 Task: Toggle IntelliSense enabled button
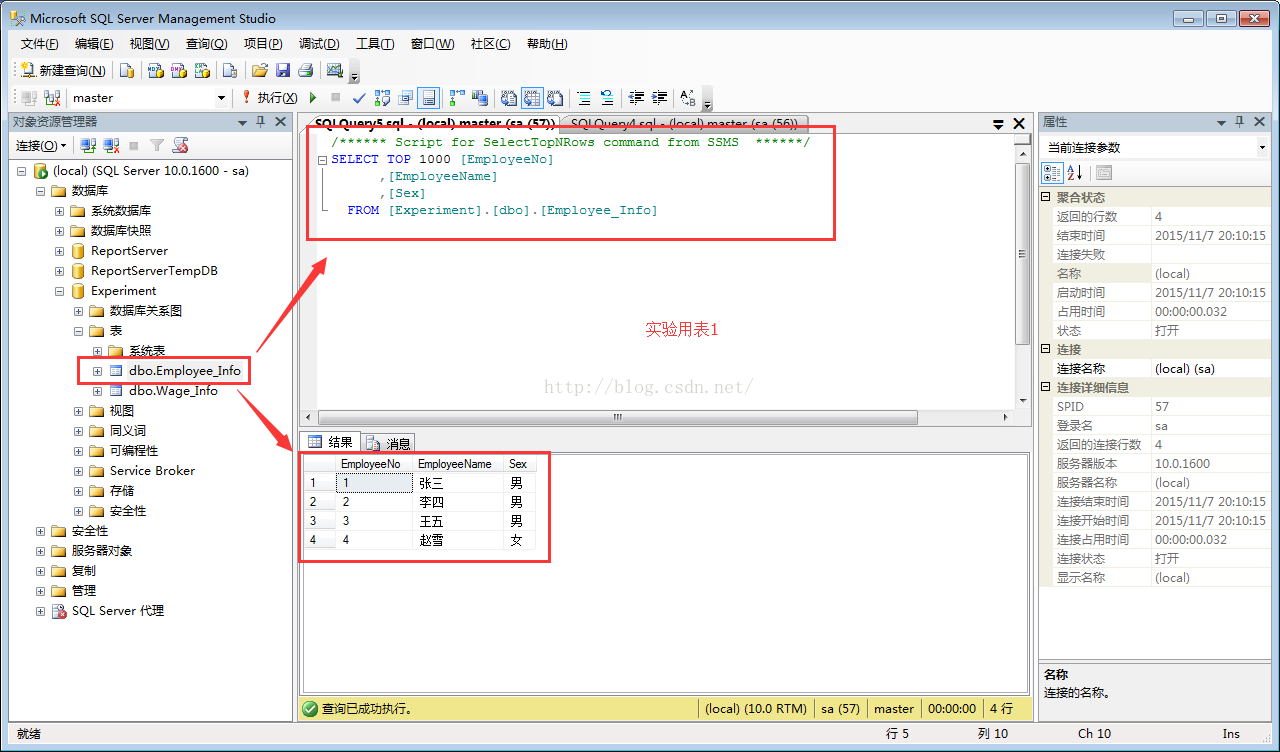pyautogui.click(x=428, y=98)
